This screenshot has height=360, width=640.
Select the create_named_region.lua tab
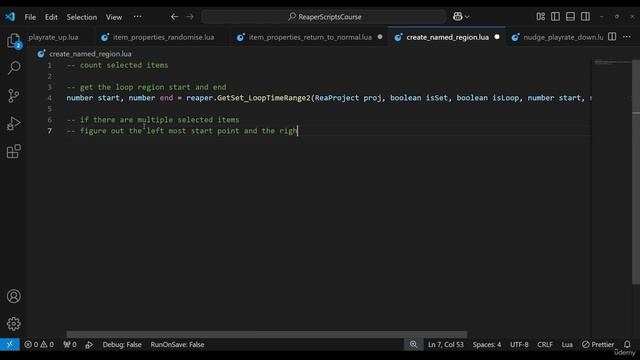pos(447,37)
